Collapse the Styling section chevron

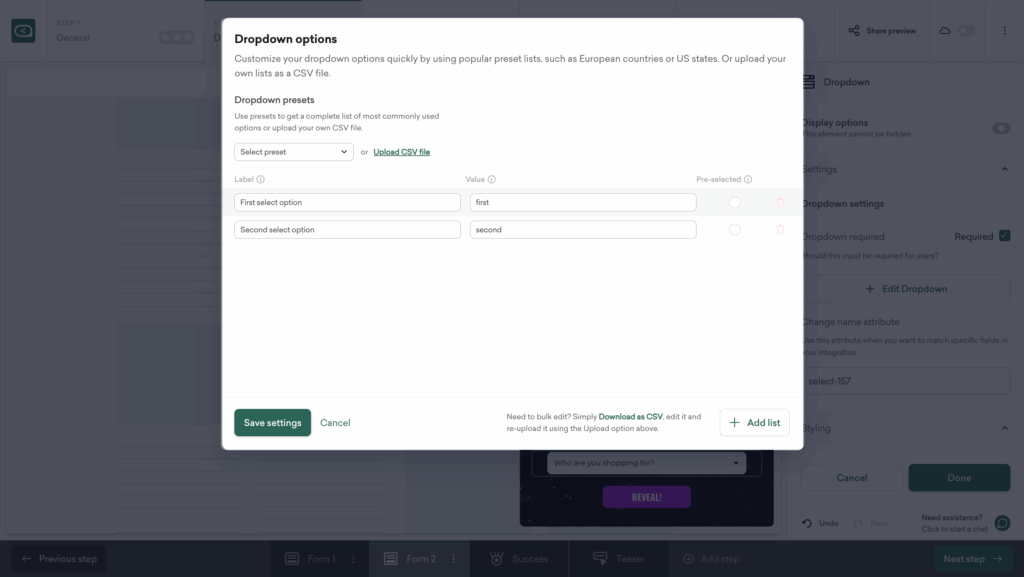pos(1004,428)
